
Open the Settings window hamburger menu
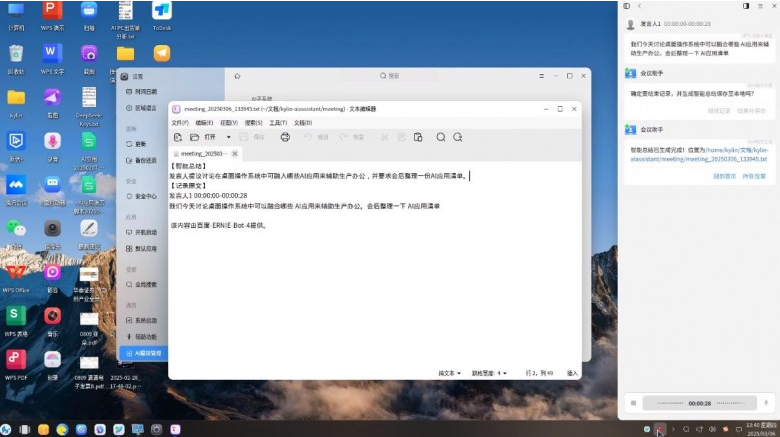tap(541, 76)
